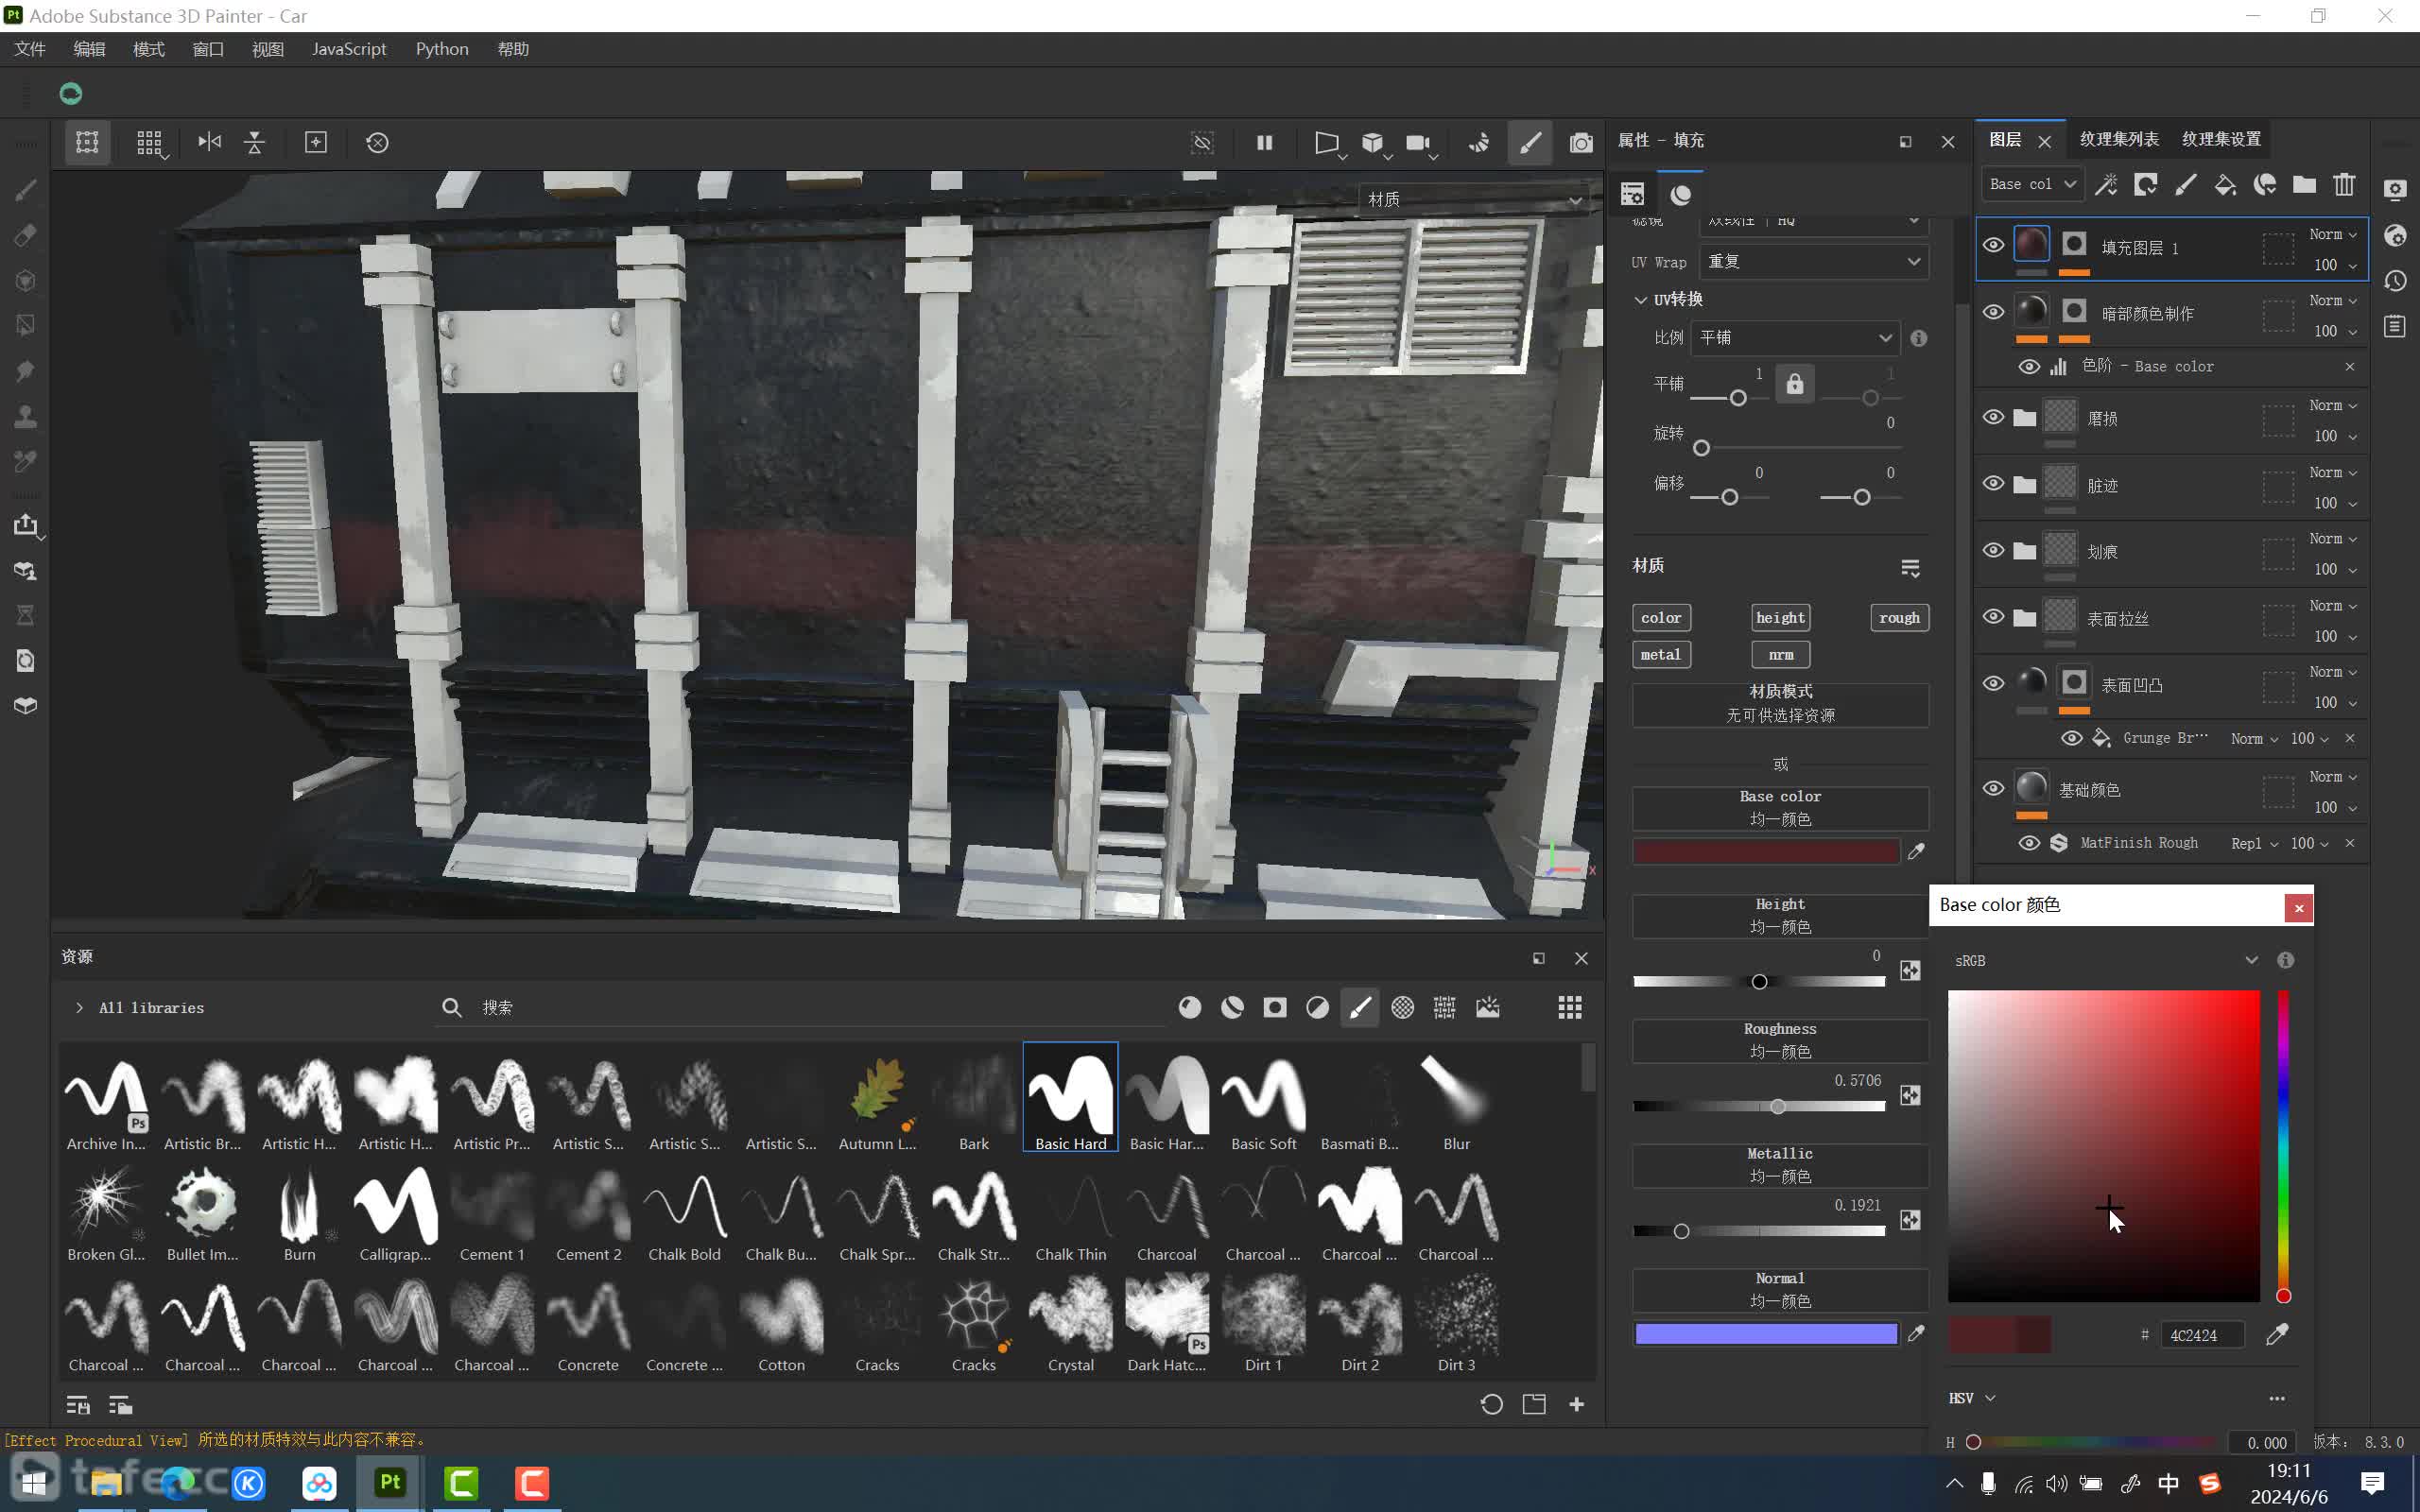The height and width of the screenshot is (1512, 2420).
Task: Add fill layer bucket icon
Action: point(2225,184)
